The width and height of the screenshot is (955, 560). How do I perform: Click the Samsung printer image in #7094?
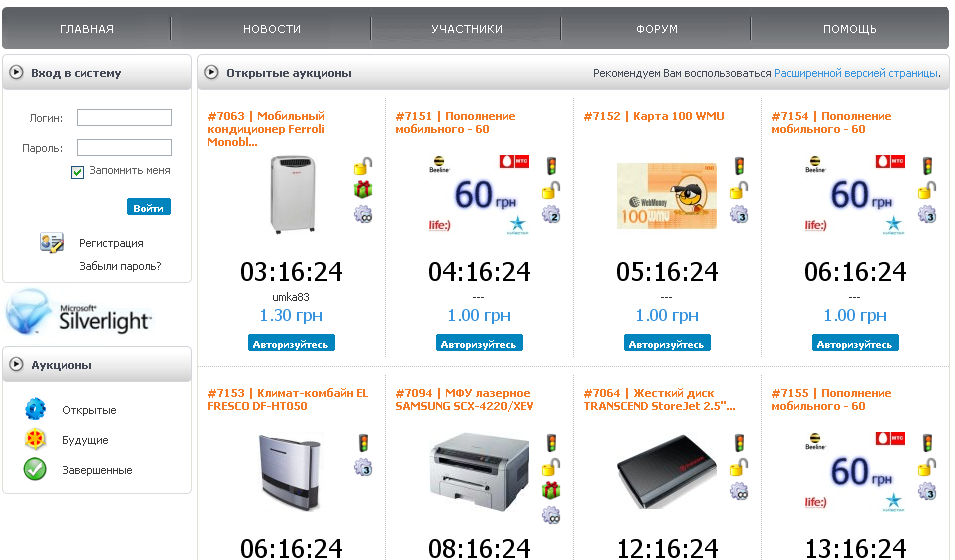click(479, 472)
